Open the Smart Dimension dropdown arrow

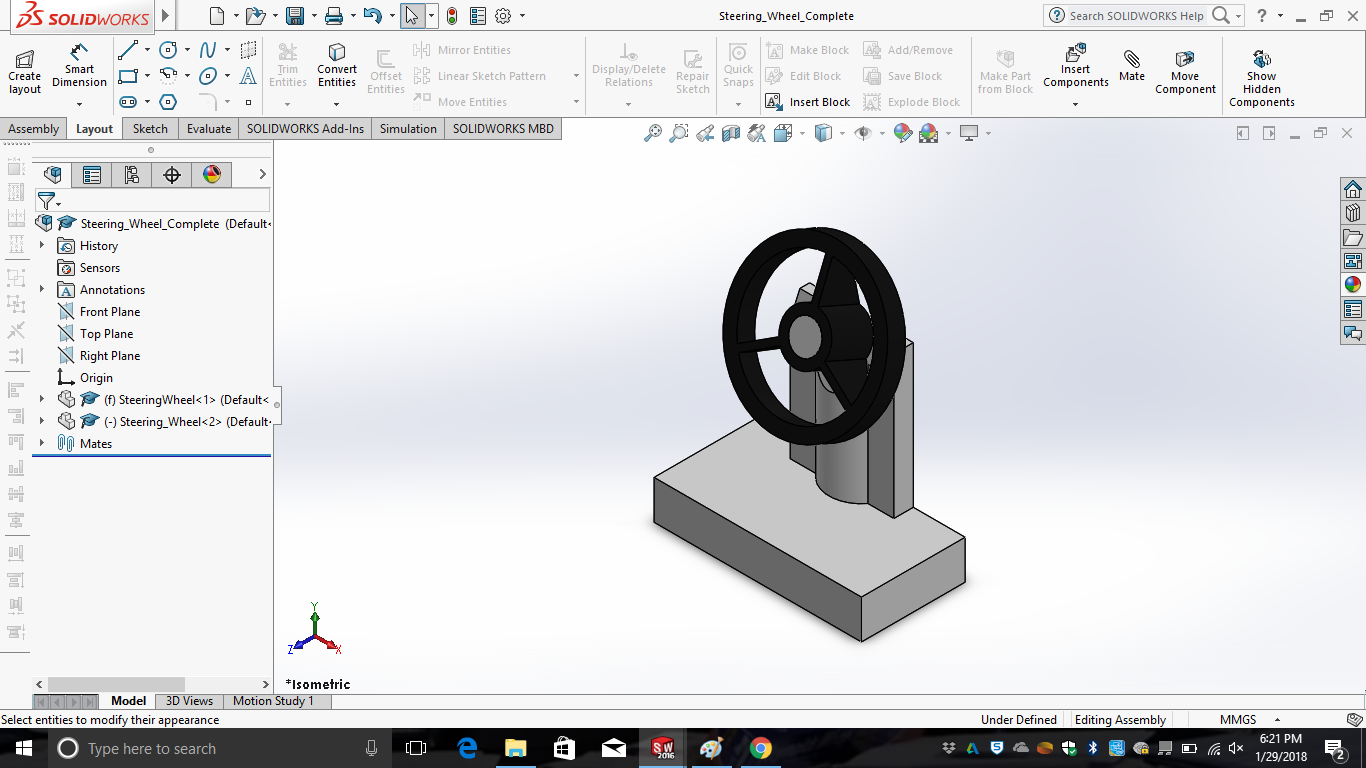79,103
